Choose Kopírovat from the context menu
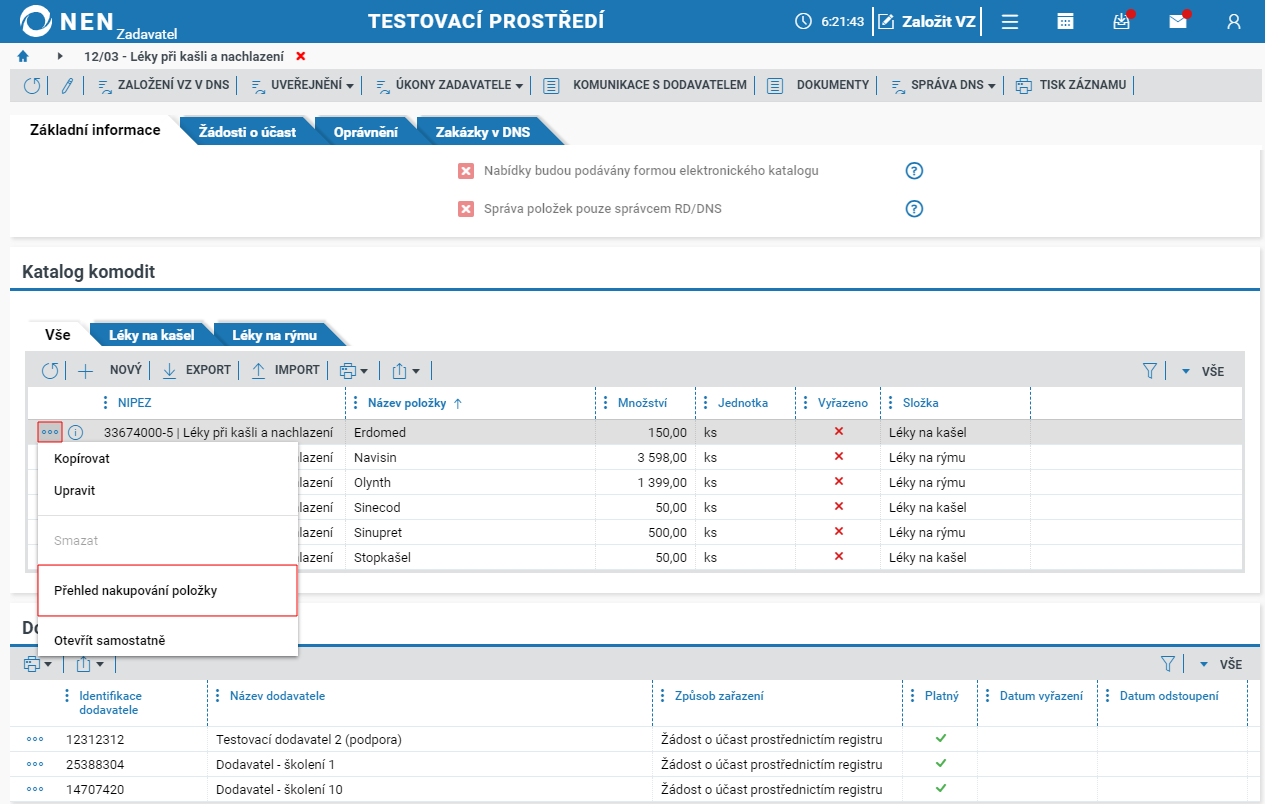This screenshot has width=1265, height=804. [x=82, y=459]
